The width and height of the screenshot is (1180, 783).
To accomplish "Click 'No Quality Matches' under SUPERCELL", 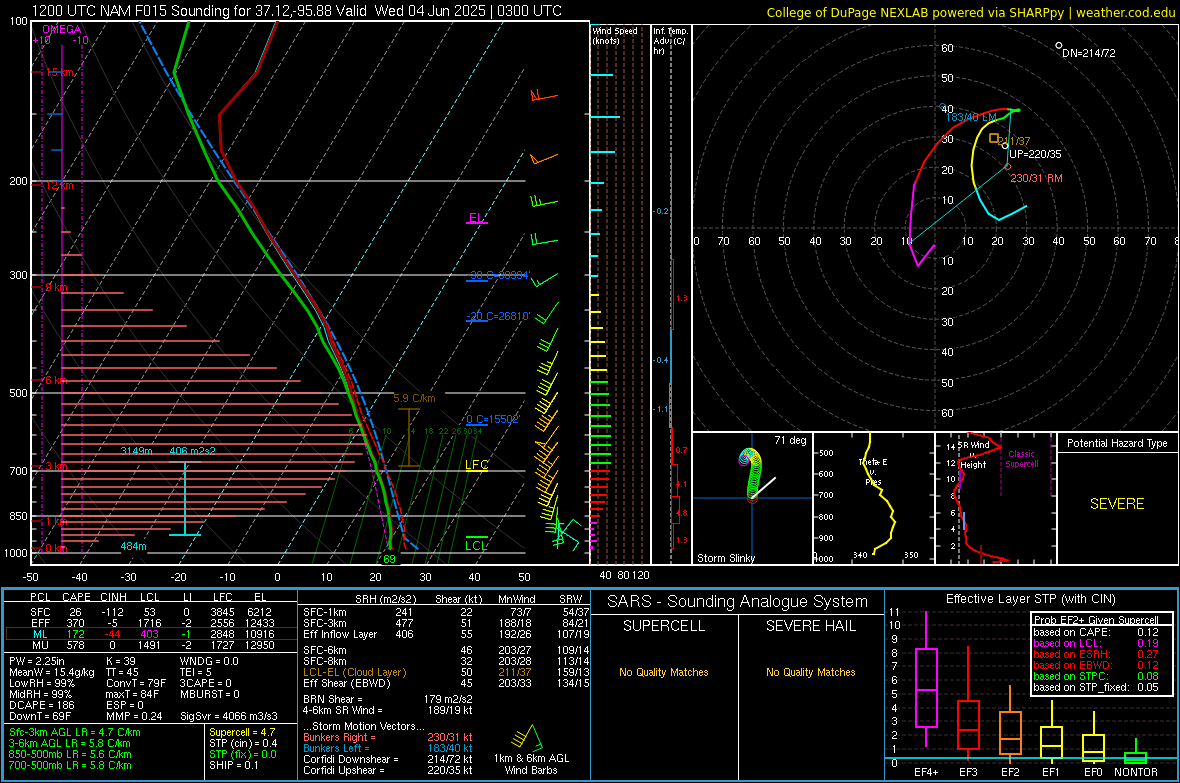I will coord(664,672).
